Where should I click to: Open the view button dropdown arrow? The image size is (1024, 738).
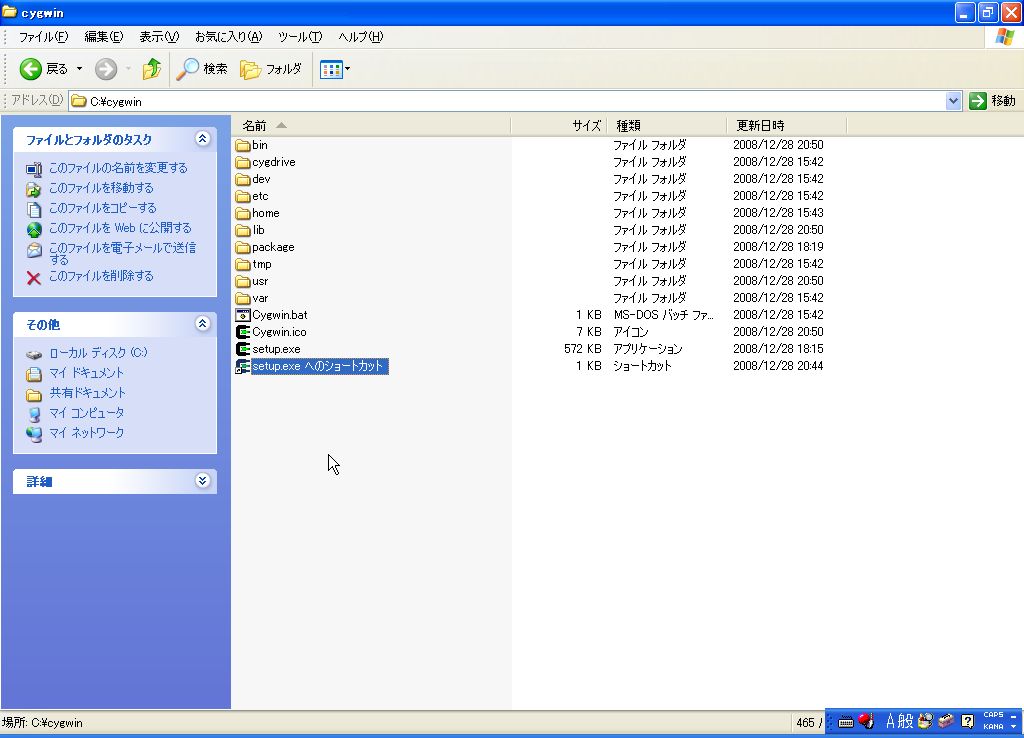coord(347,69)
